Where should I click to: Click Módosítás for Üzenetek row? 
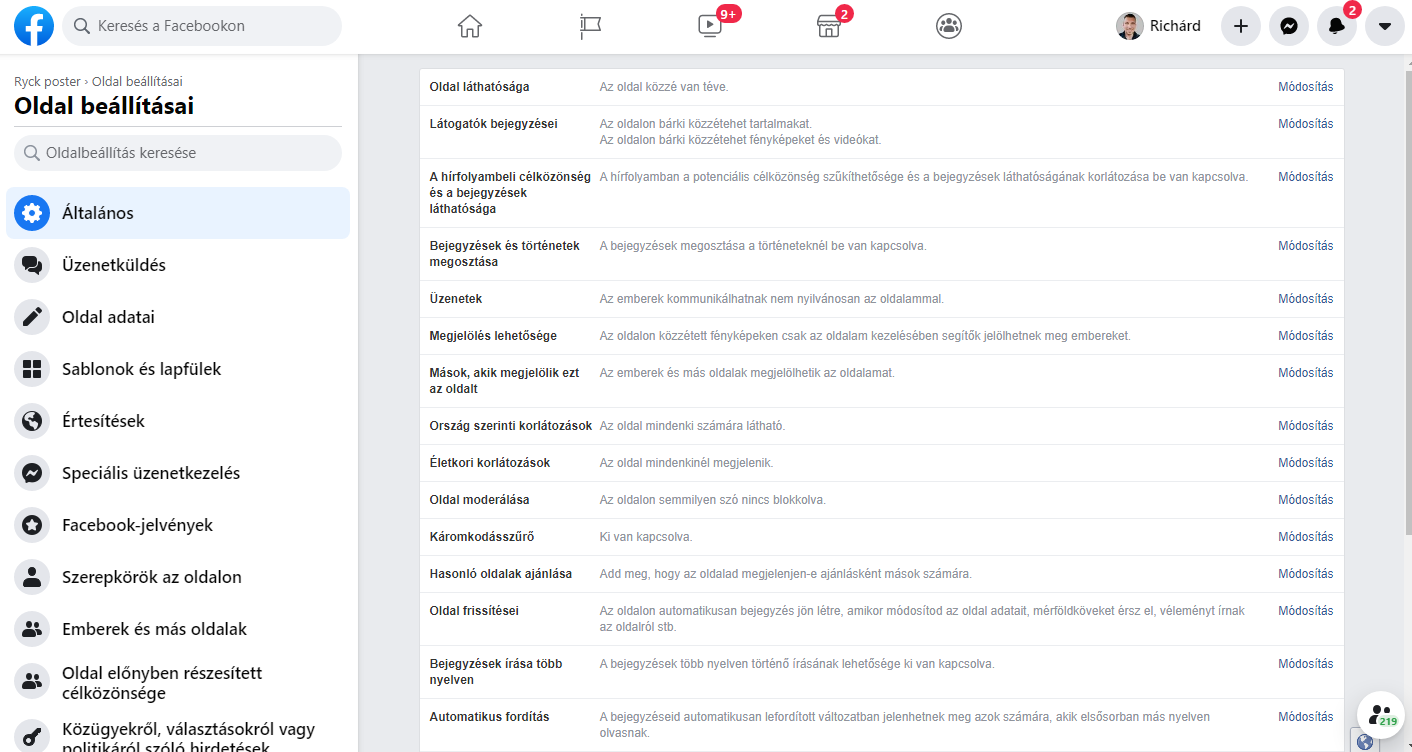[x=1305, y=299]
